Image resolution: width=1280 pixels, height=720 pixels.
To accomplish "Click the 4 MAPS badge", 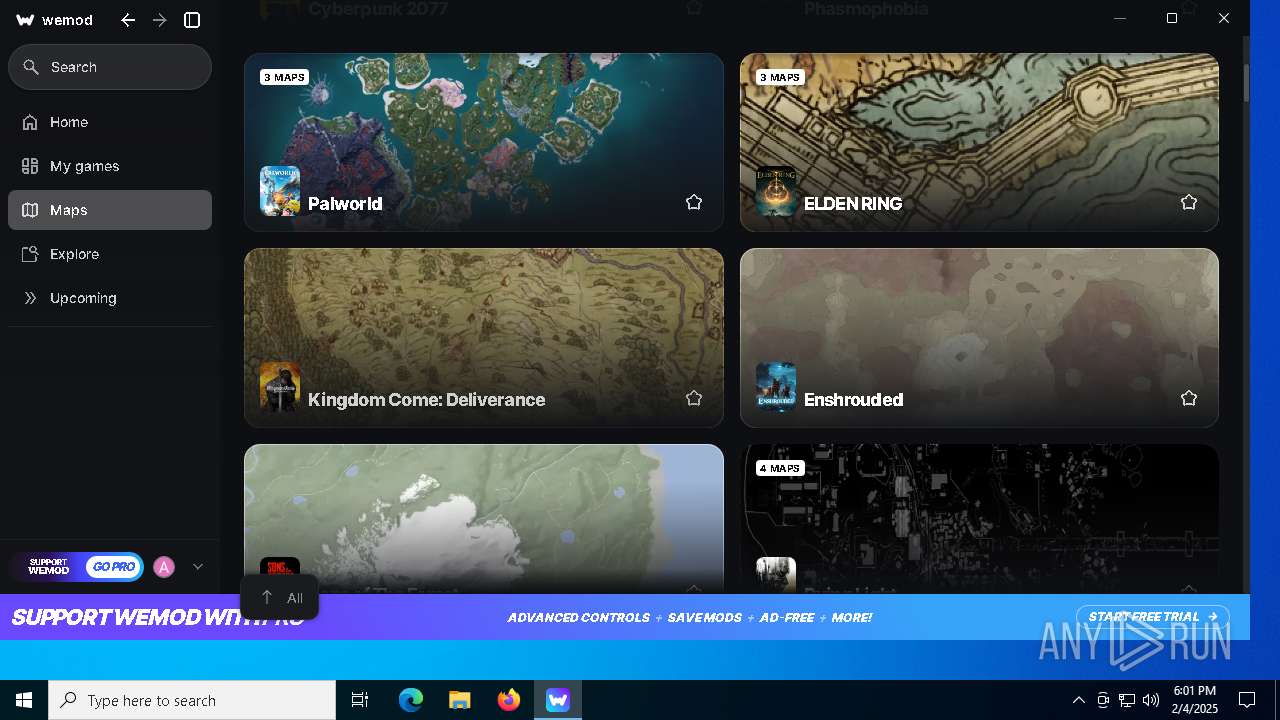I will 780,468.
